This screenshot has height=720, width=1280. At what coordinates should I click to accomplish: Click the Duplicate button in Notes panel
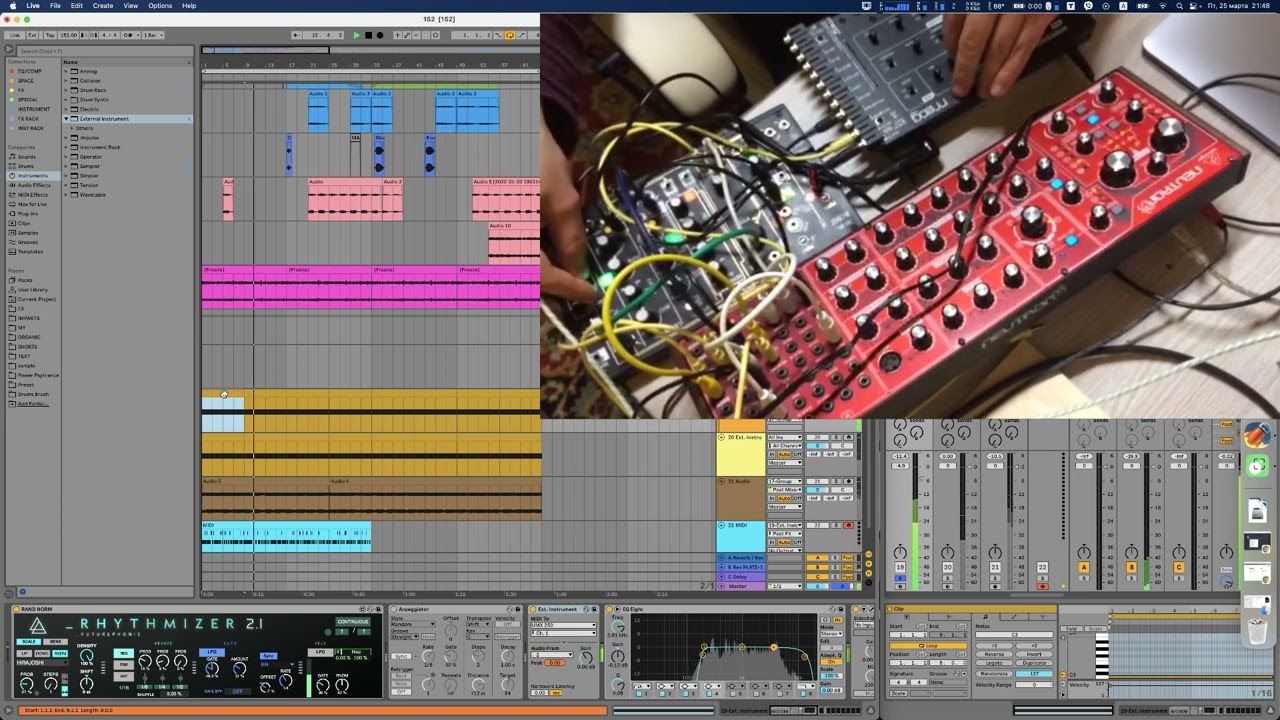[1034, 663]
